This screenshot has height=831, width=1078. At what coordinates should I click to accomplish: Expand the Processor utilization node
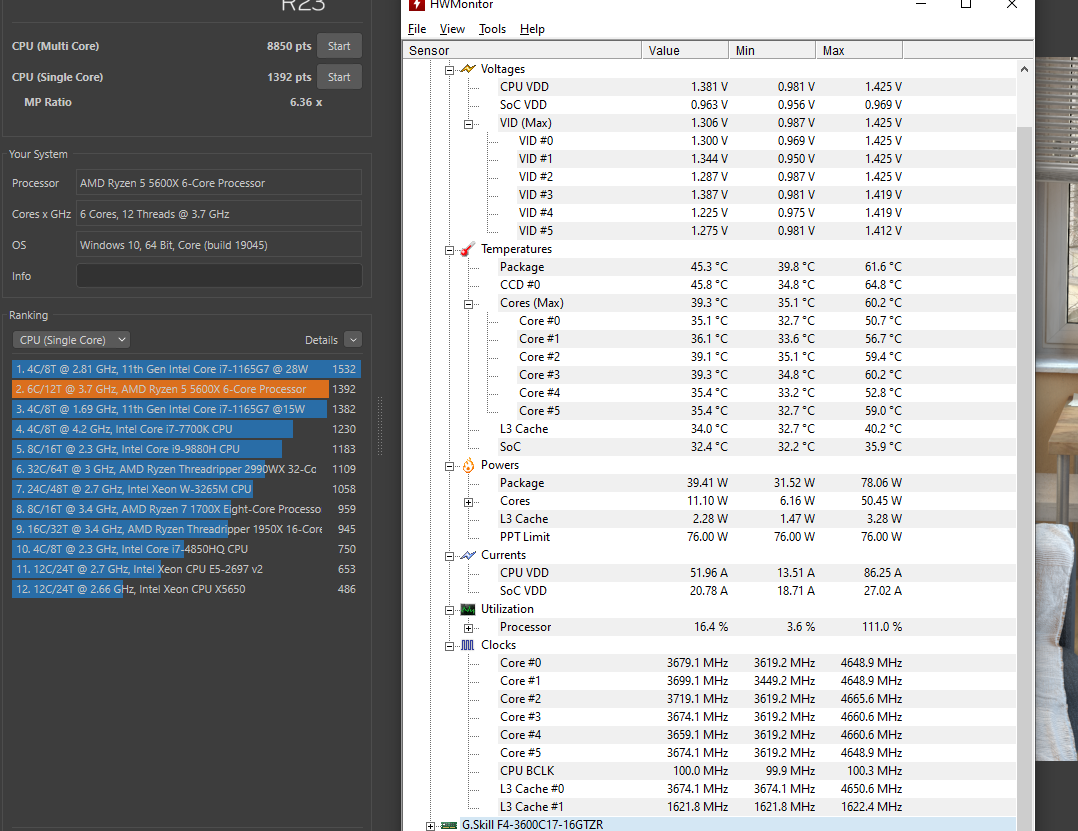(468, 628)
